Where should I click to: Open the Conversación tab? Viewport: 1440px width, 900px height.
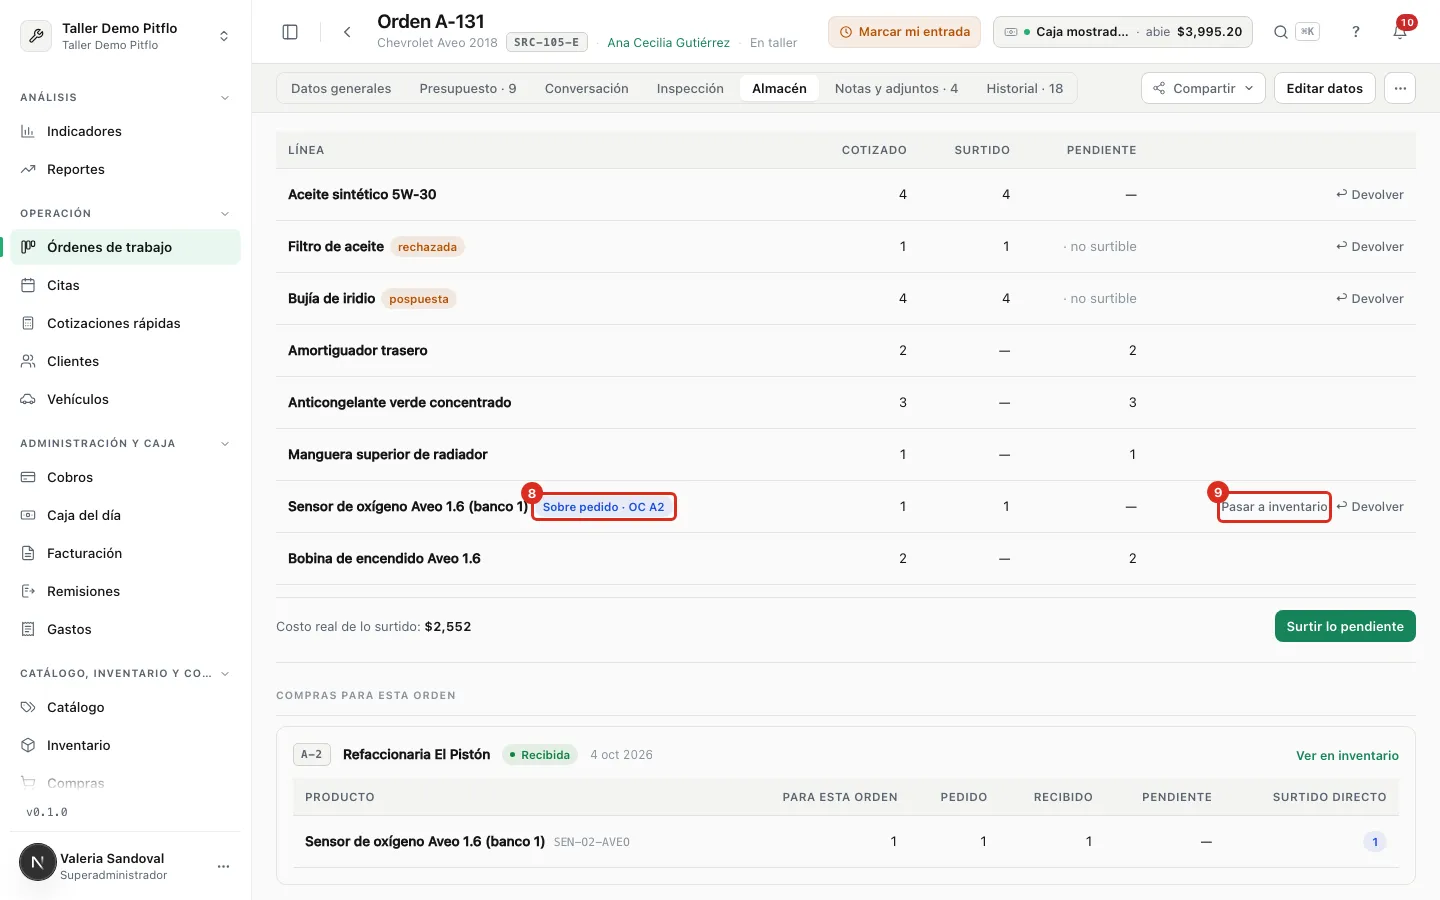coord(587,88)
